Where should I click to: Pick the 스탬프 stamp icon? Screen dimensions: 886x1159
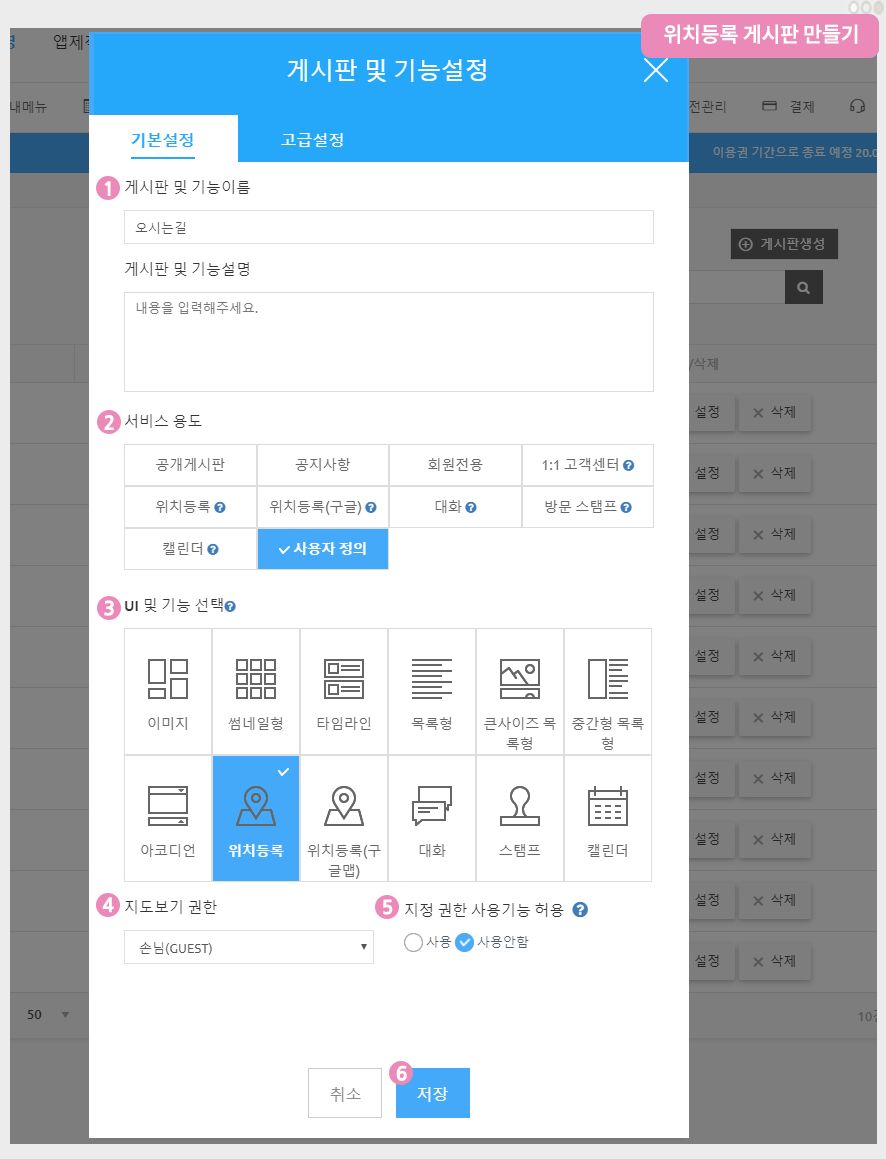(x=520, y=806)
